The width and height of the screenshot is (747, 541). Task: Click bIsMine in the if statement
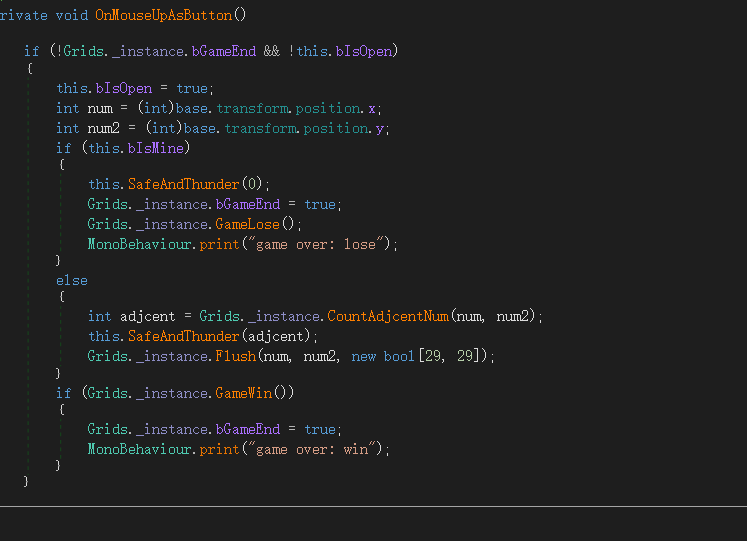point(156,148)
